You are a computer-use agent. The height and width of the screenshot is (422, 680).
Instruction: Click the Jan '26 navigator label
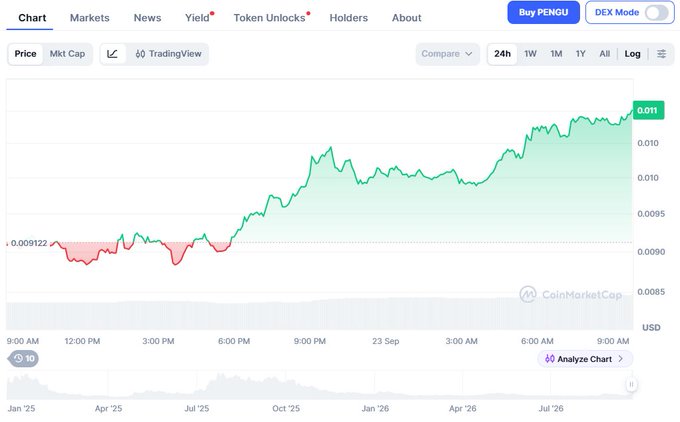click(375, 409)
